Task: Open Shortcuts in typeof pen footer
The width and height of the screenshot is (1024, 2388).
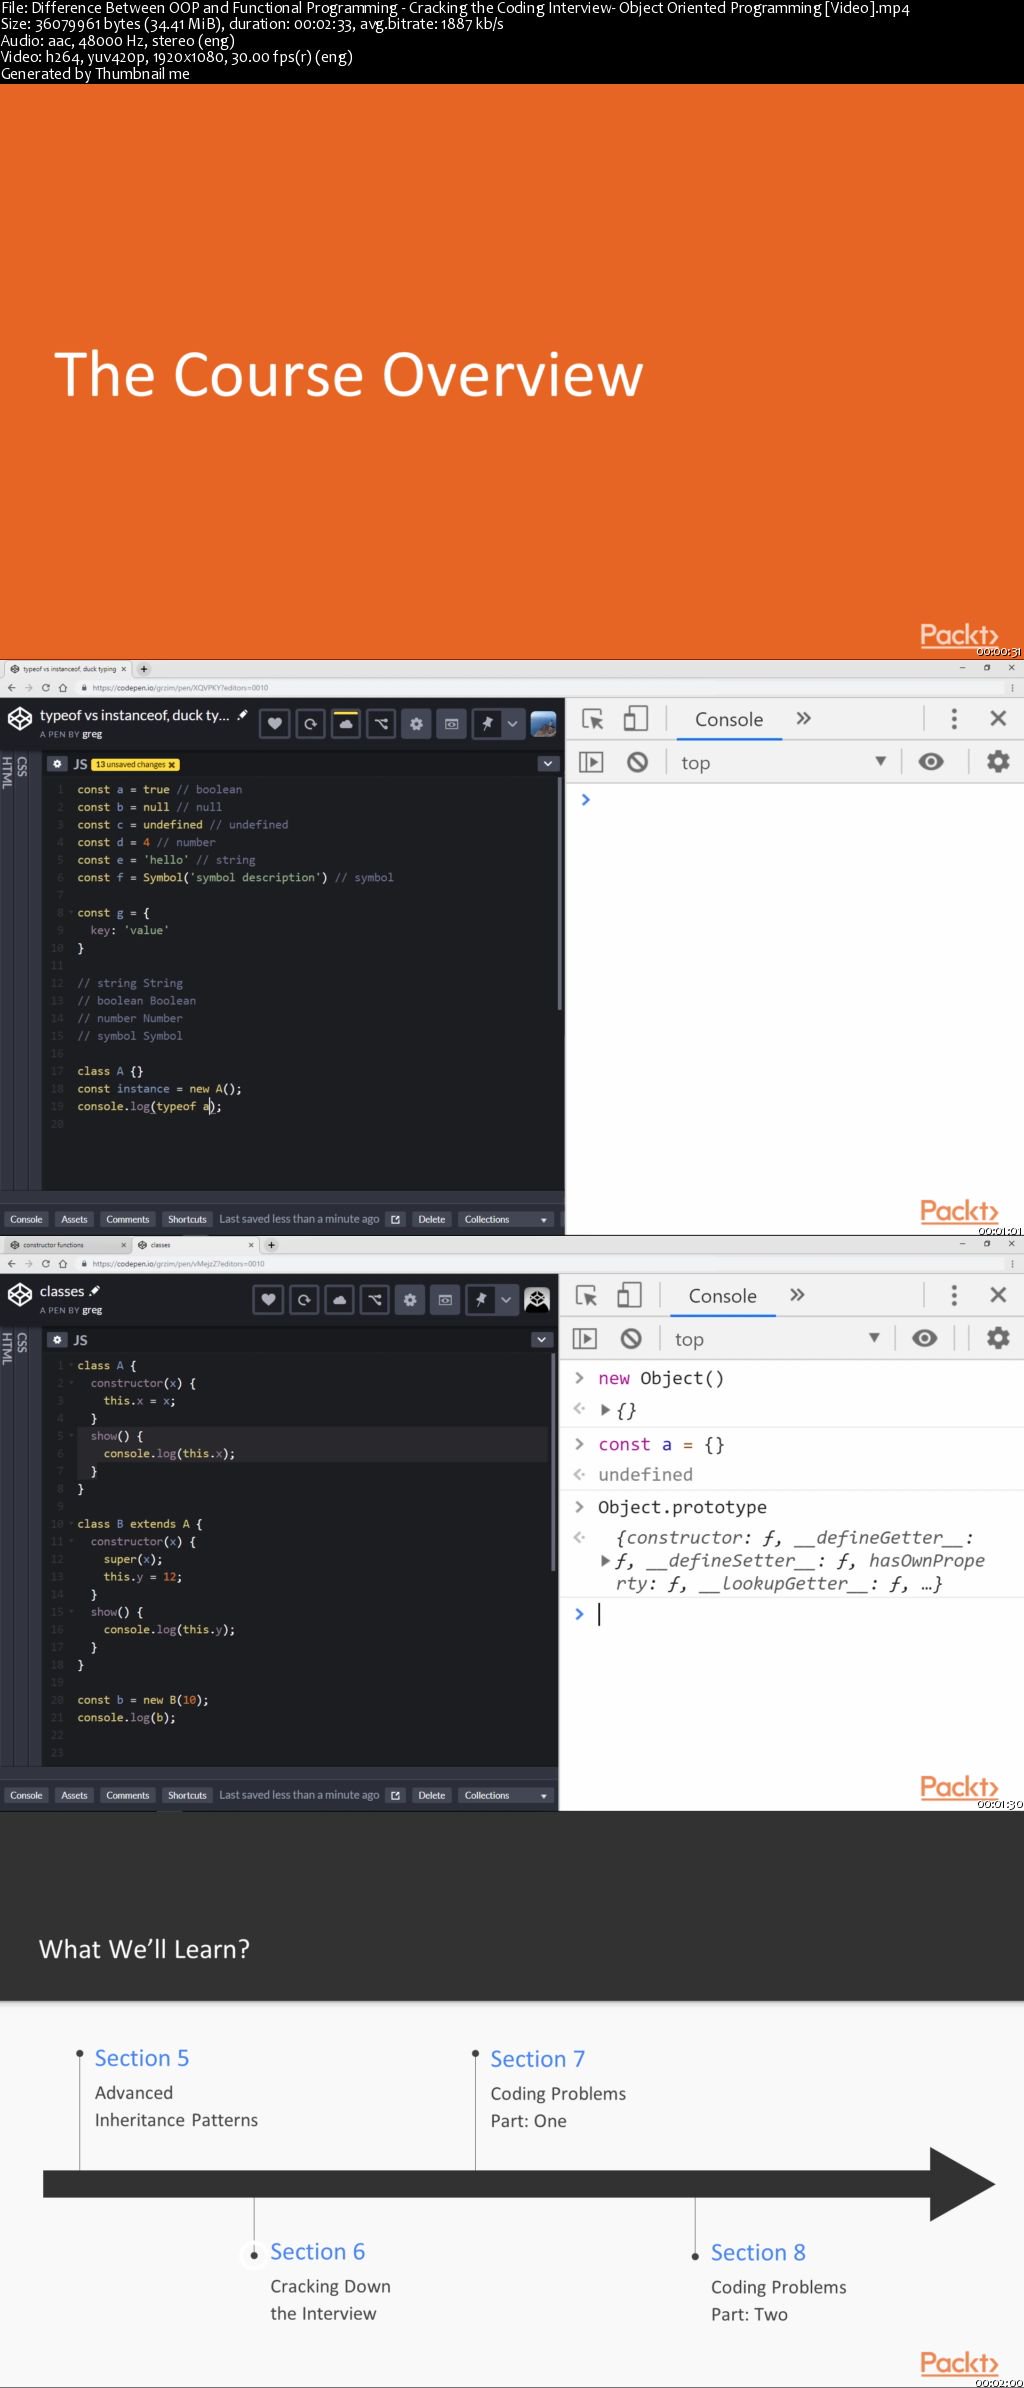Action: [x=187, y=1219]
